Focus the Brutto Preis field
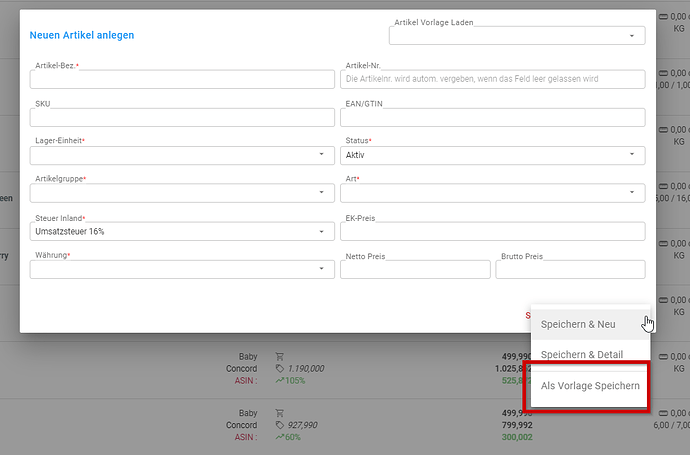The image size is (690, 455). tap(570, 269)
